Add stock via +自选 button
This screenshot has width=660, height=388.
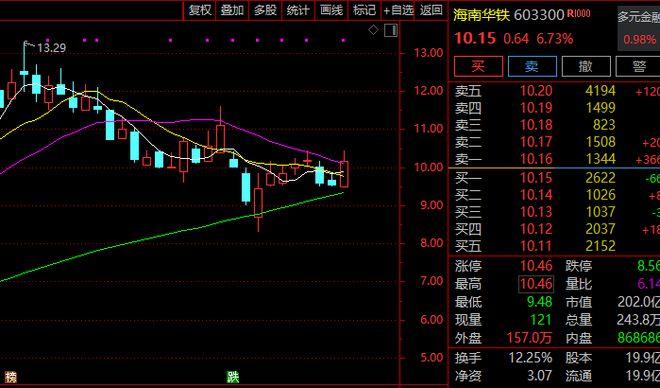tap(398, 10)
